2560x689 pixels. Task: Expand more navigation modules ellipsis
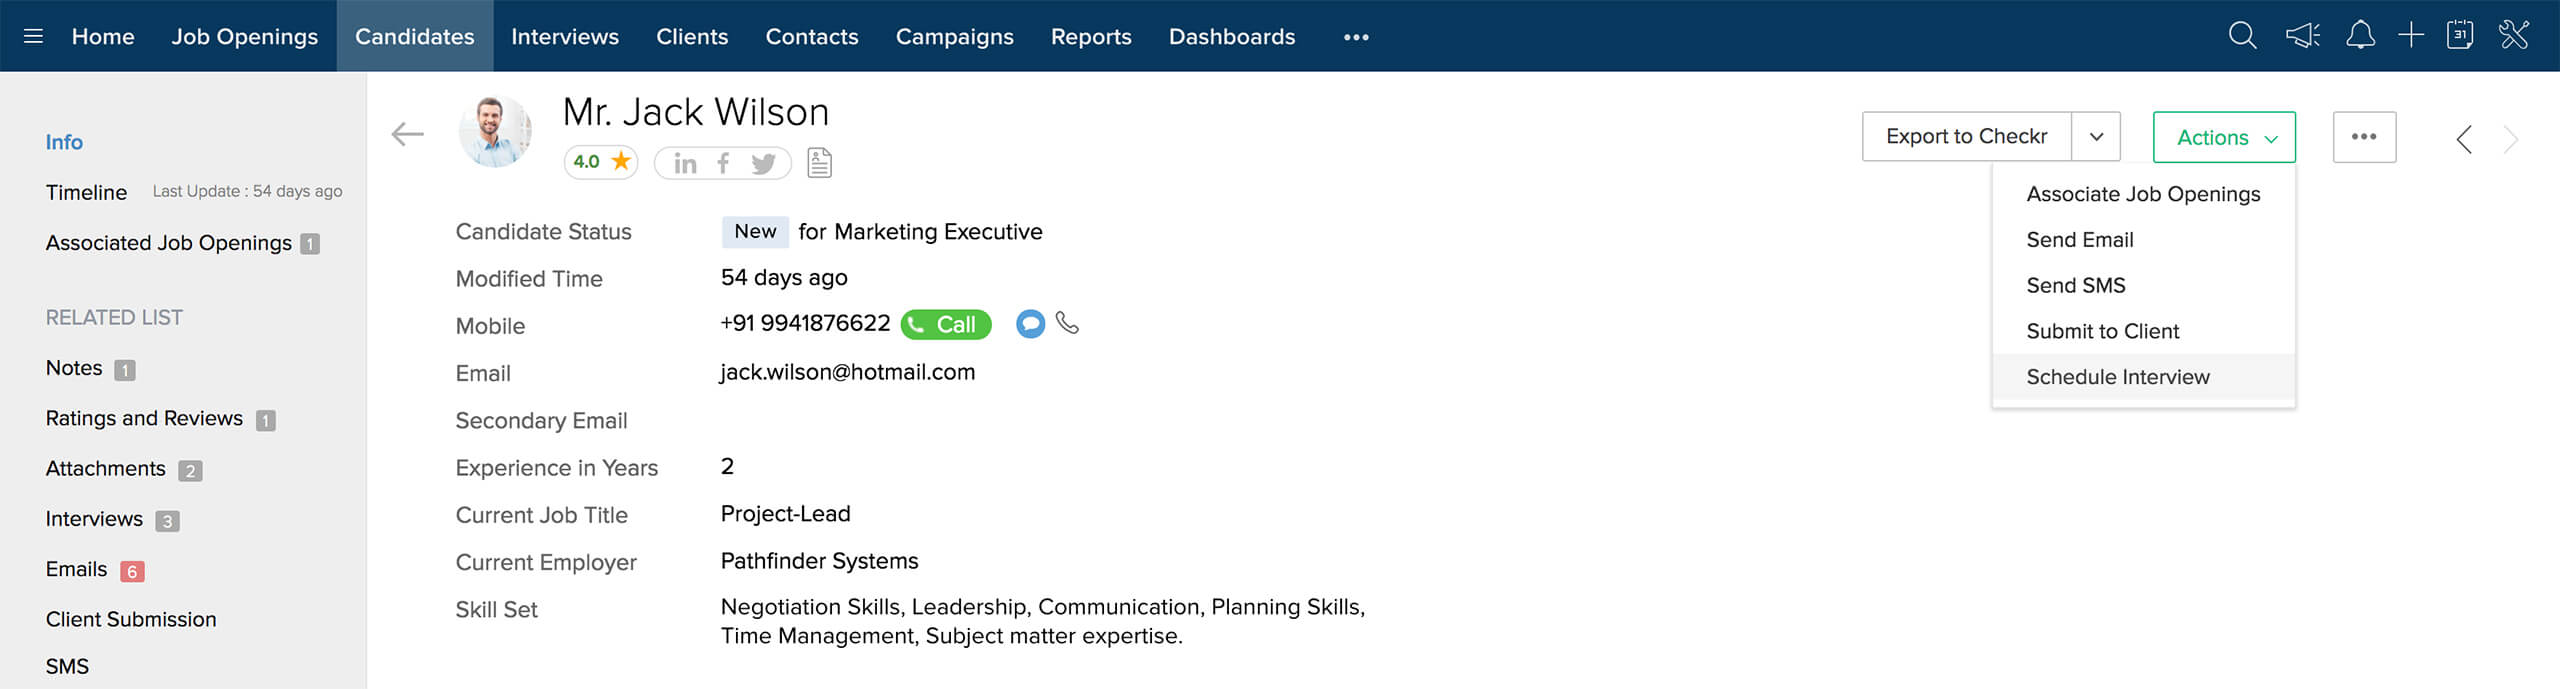[x=1356, y=37]
